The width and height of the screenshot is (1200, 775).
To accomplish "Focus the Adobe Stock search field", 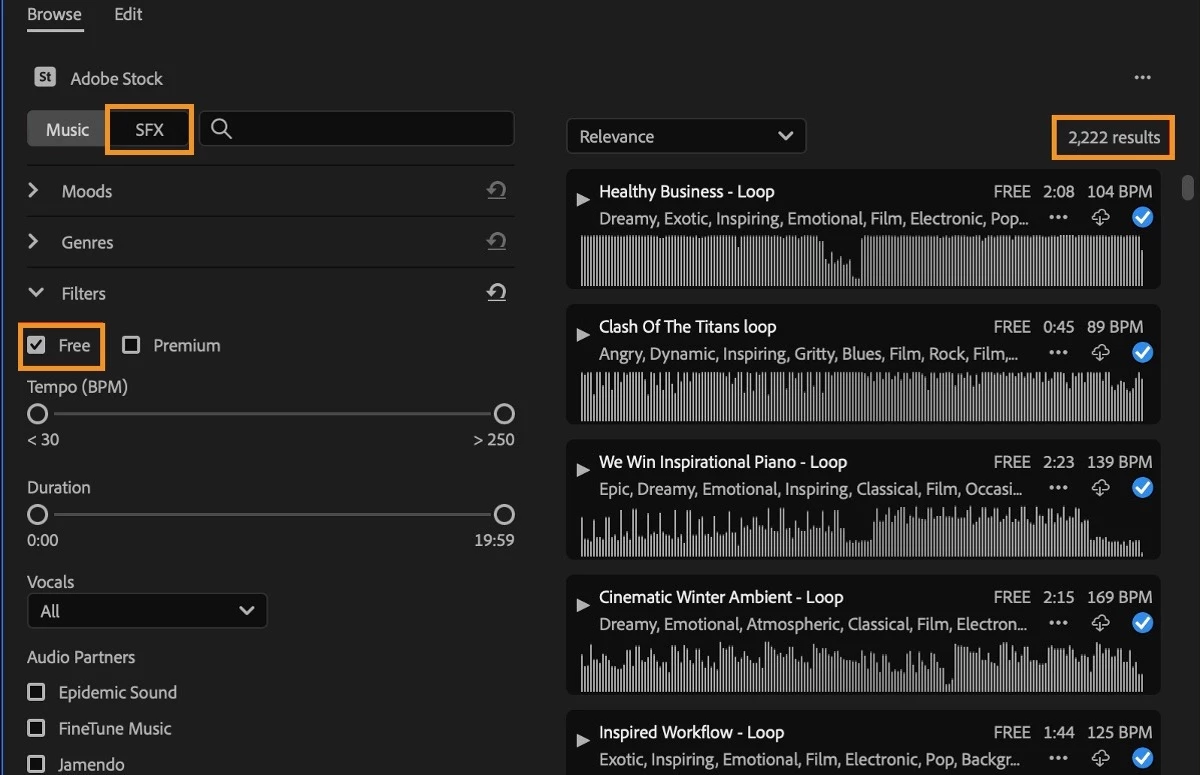I will click(x=357, y=129).
